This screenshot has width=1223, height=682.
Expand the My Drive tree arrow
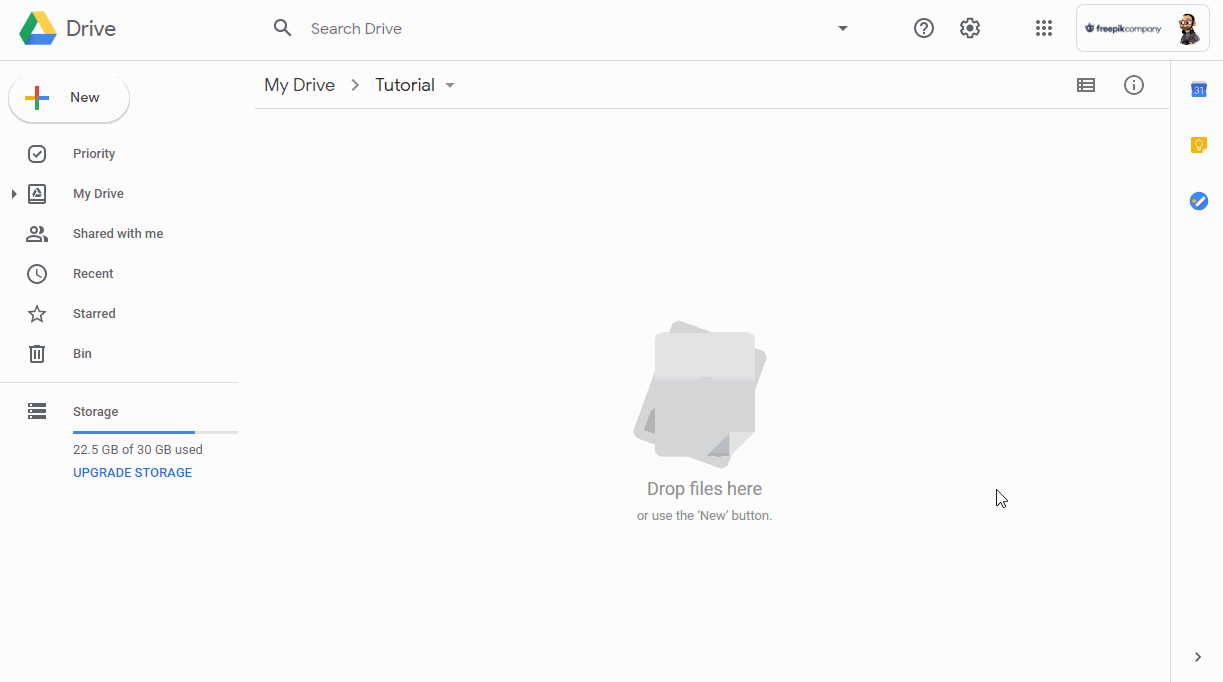tap(14, 194)
